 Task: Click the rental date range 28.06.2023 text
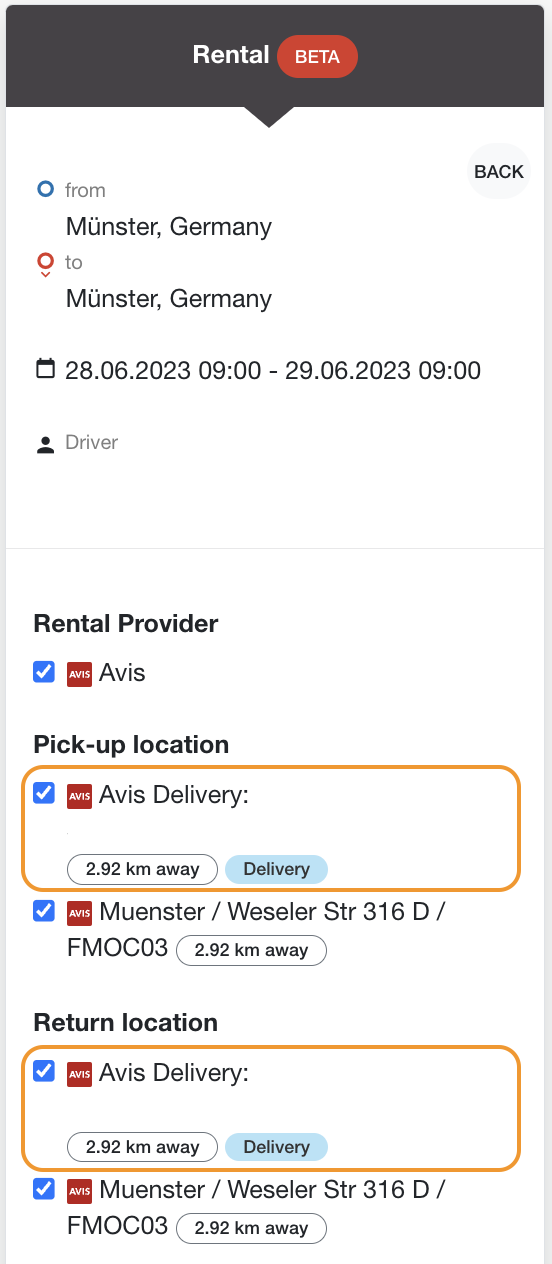pos(273,371)
